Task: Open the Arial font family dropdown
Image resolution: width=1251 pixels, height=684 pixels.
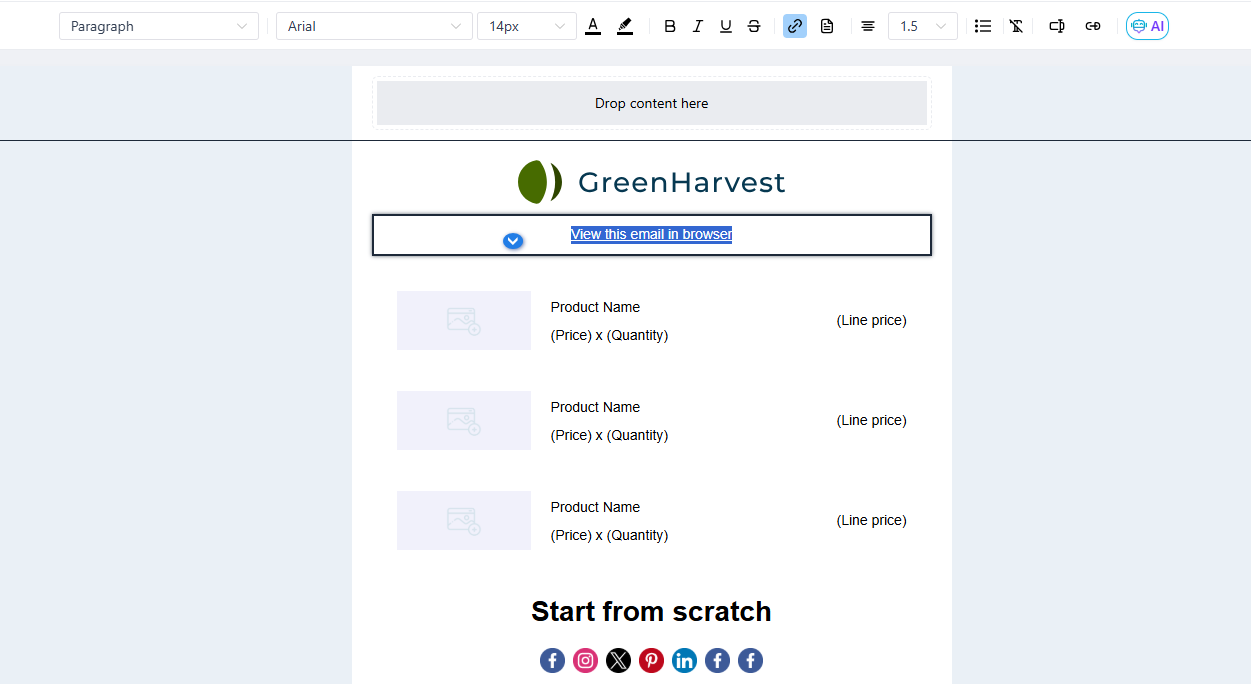Action: [x=374, y=26]
